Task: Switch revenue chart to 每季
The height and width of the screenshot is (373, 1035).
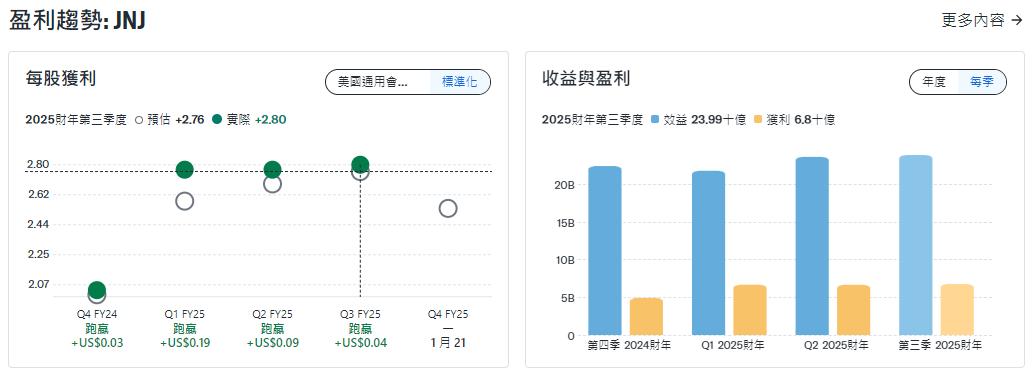Action: [982, 82]
